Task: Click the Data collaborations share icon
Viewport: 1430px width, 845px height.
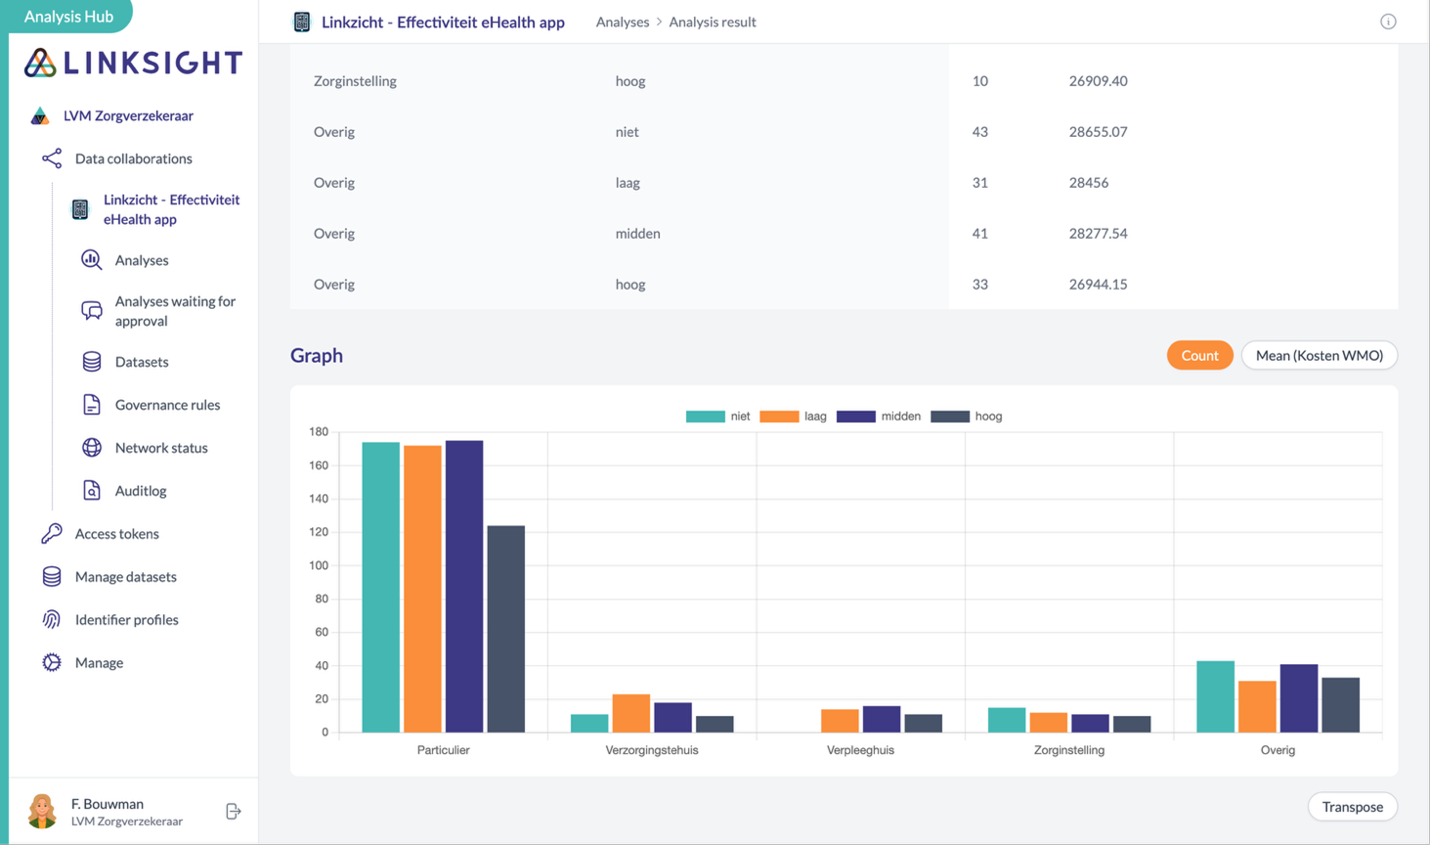Action: tap(52, 158)
